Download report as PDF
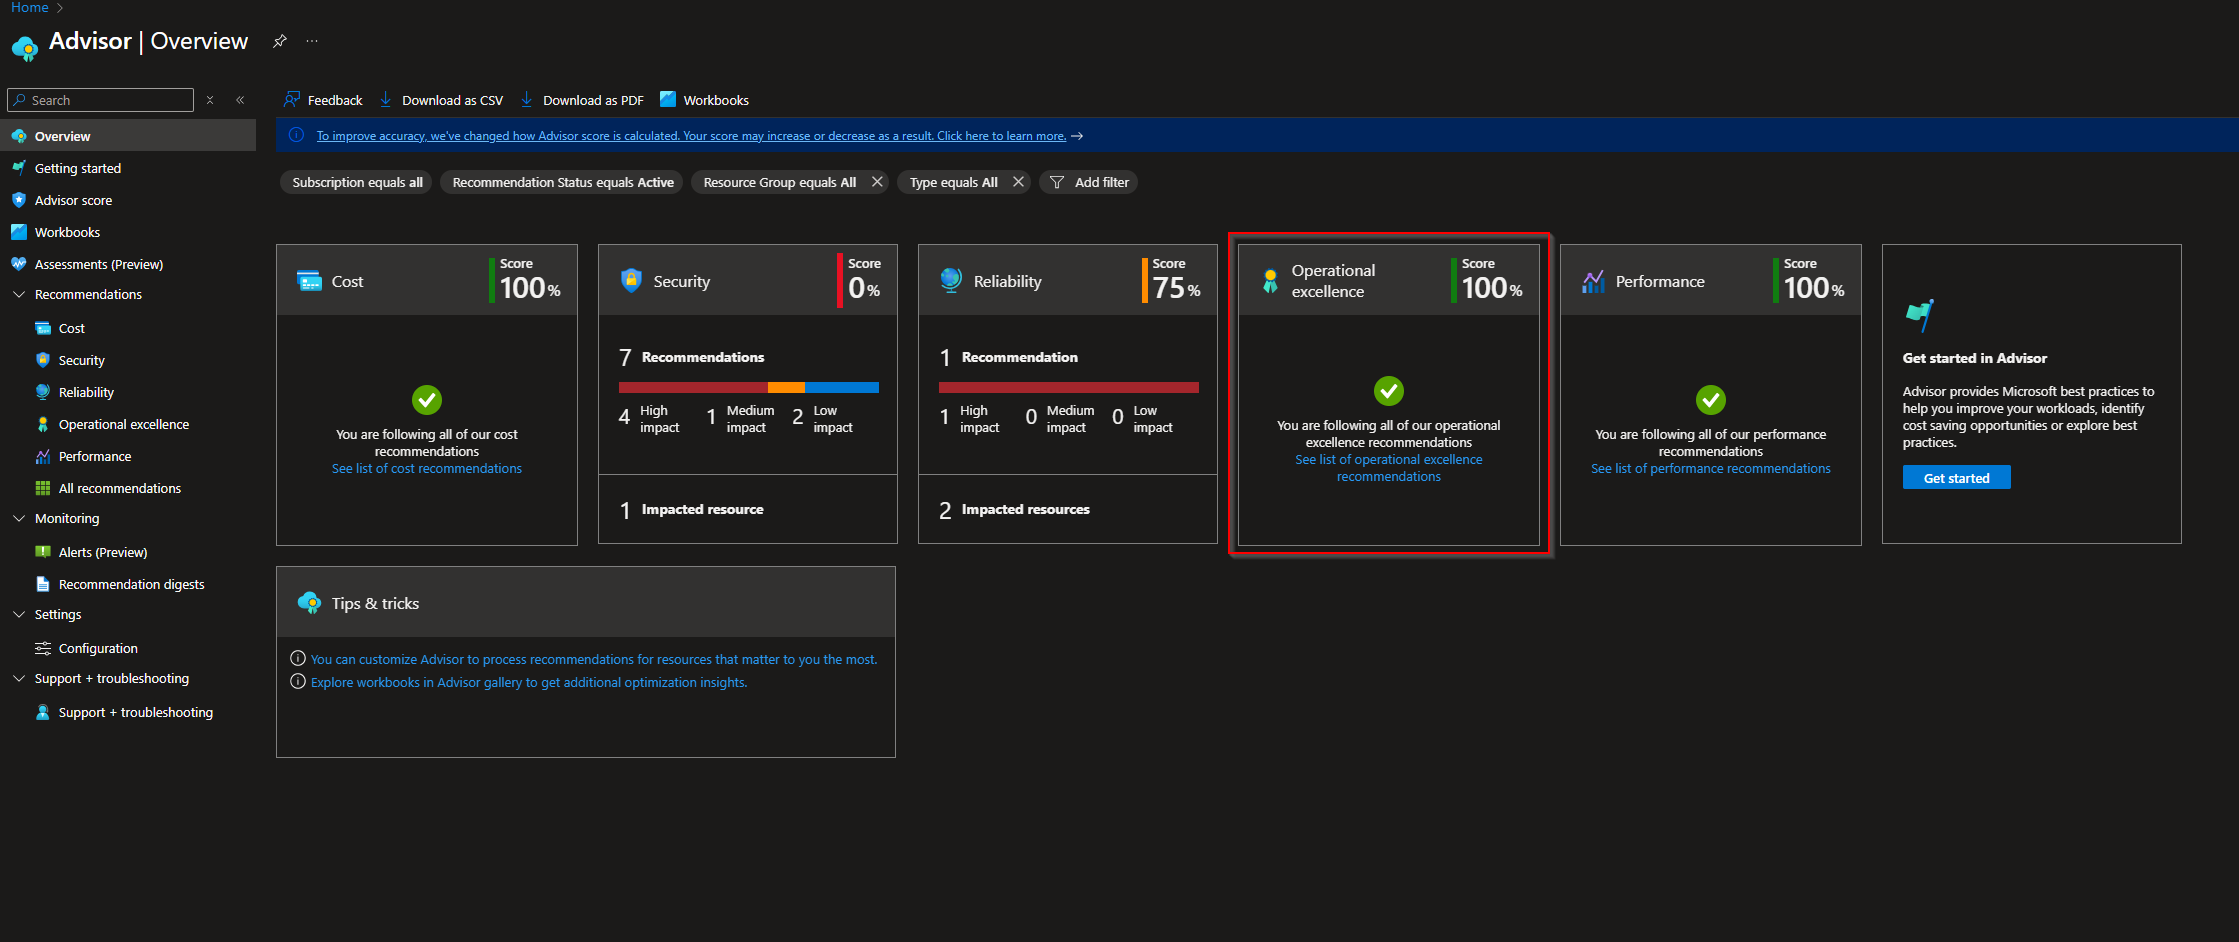This screenshot has height=942, width=2239. point(582,100)
